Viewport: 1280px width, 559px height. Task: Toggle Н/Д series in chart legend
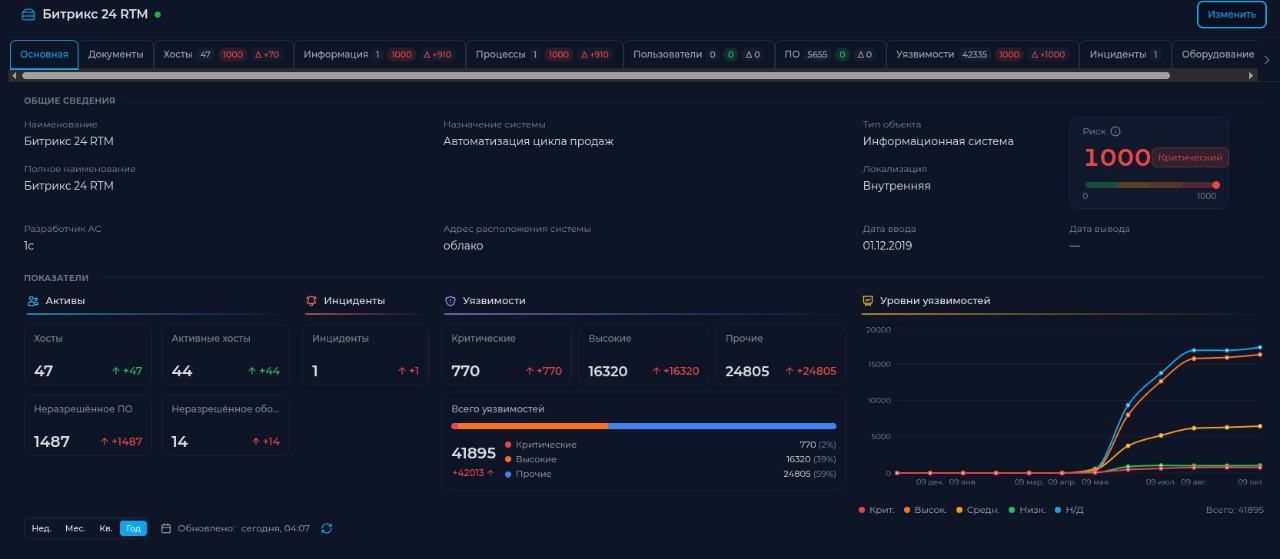(x=1068, y=510)
